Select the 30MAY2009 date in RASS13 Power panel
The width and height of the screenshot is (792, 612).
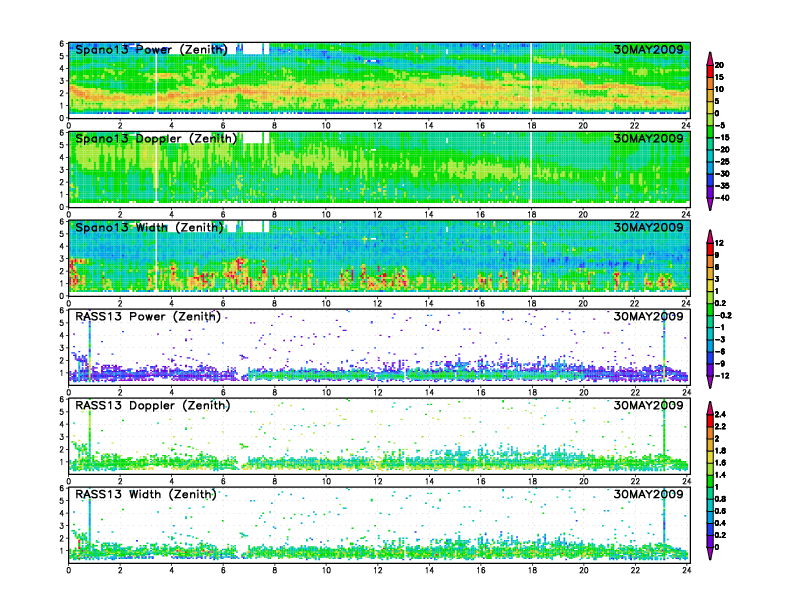coord(649,316)
